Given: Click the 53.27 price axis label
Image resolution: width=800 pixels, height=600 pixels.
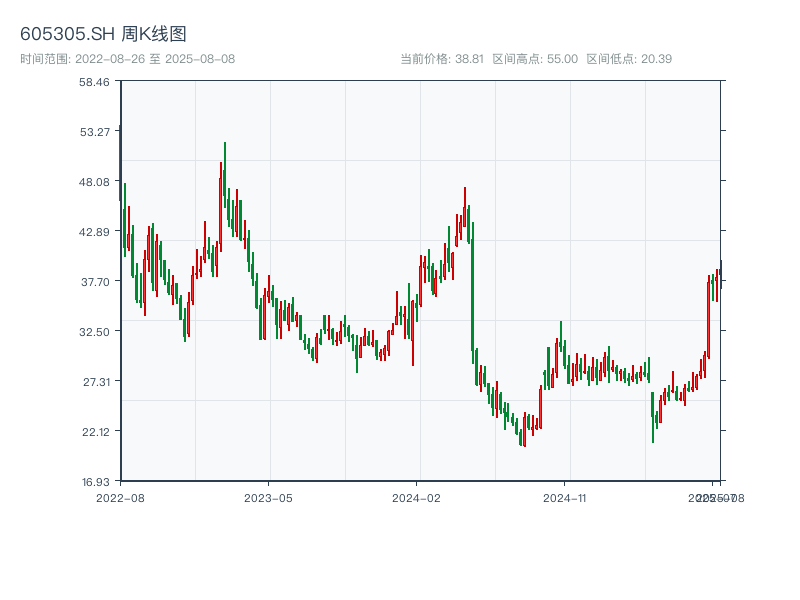Looking at the screenshot, I should click(x=94, y=132).
